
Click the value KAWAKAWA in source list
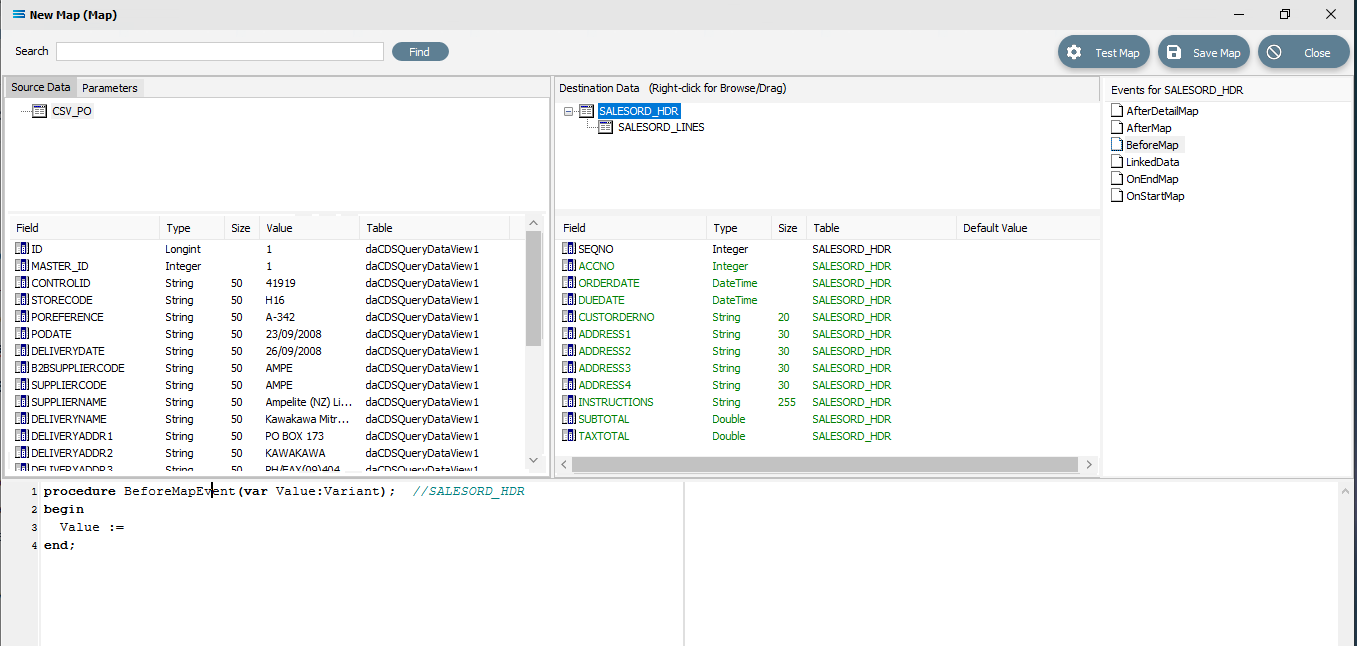[x=295, y=453]
